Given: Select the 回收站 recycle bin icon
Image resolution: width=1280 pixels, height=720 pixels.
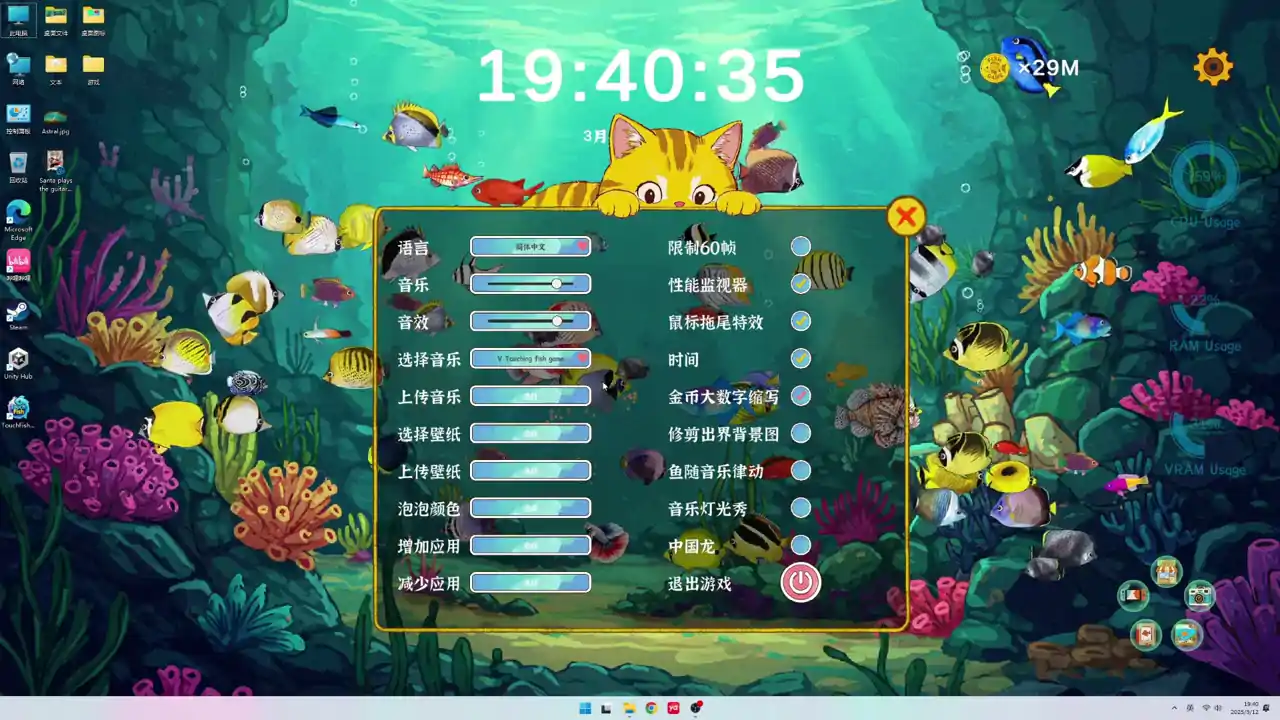Looking at the screenshot, I should (18, 167).
